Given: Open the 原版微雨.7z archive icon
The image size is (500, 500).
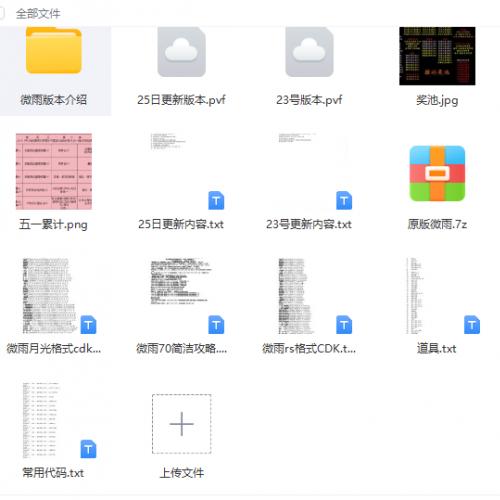Looking at the screenshot, I should click(x=437, y=173).
